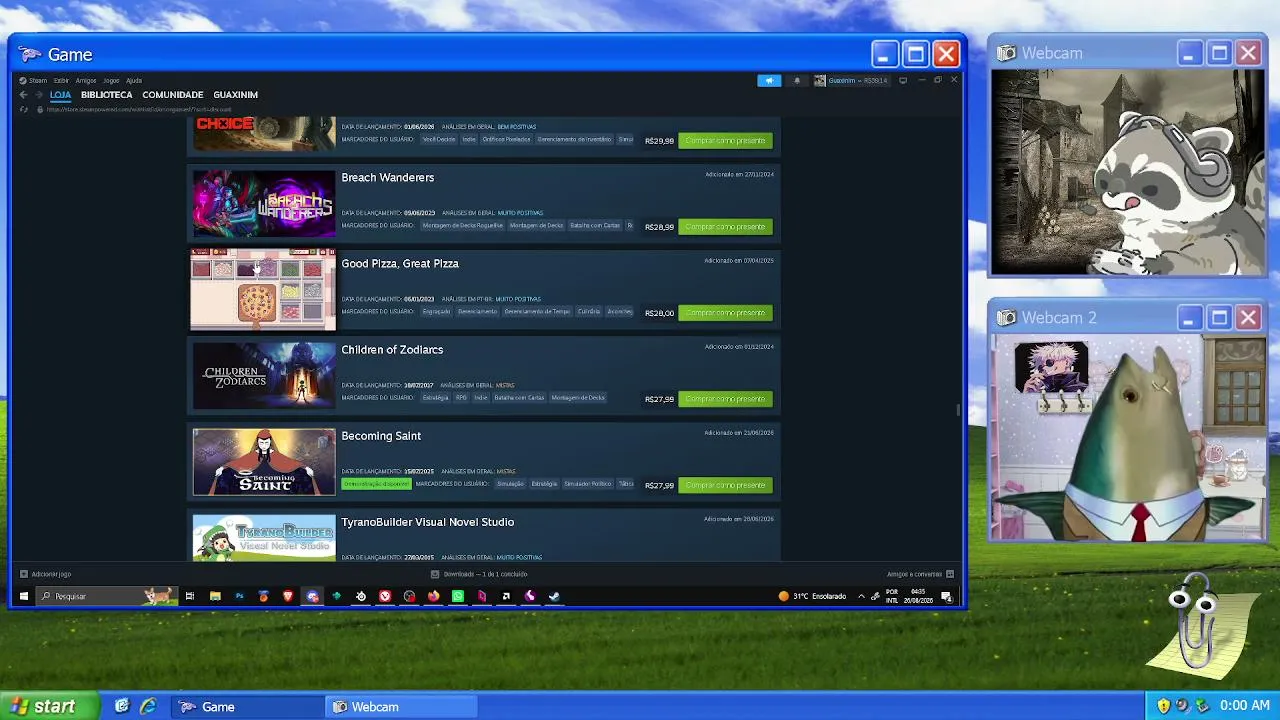Open the Steam menu
The width and height of the screenshot is (1280, 720).
point(38,80)
